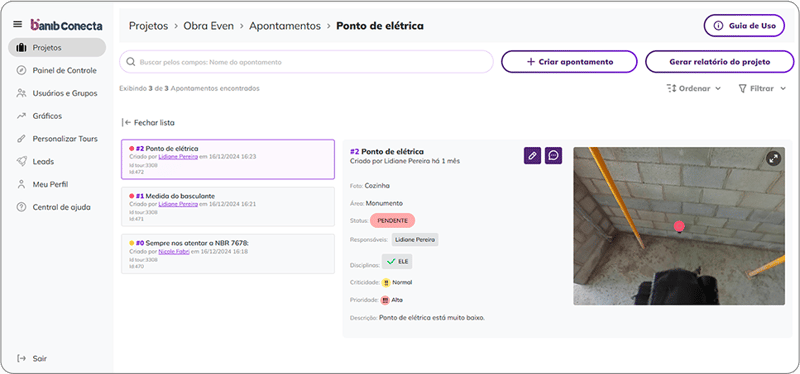The image size is (800, 374).
Task: Click the Projetos breadcrumb
Action: pyautogui.click(x=148, y=26)
